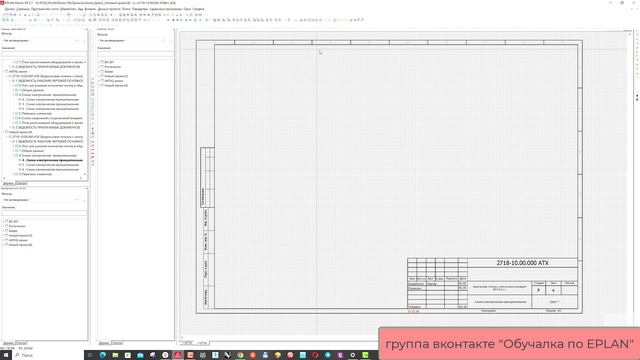This screenshot has width=640, height=360.
Task: Open the Данные проекта menu
Action: (x=109, y=9)
